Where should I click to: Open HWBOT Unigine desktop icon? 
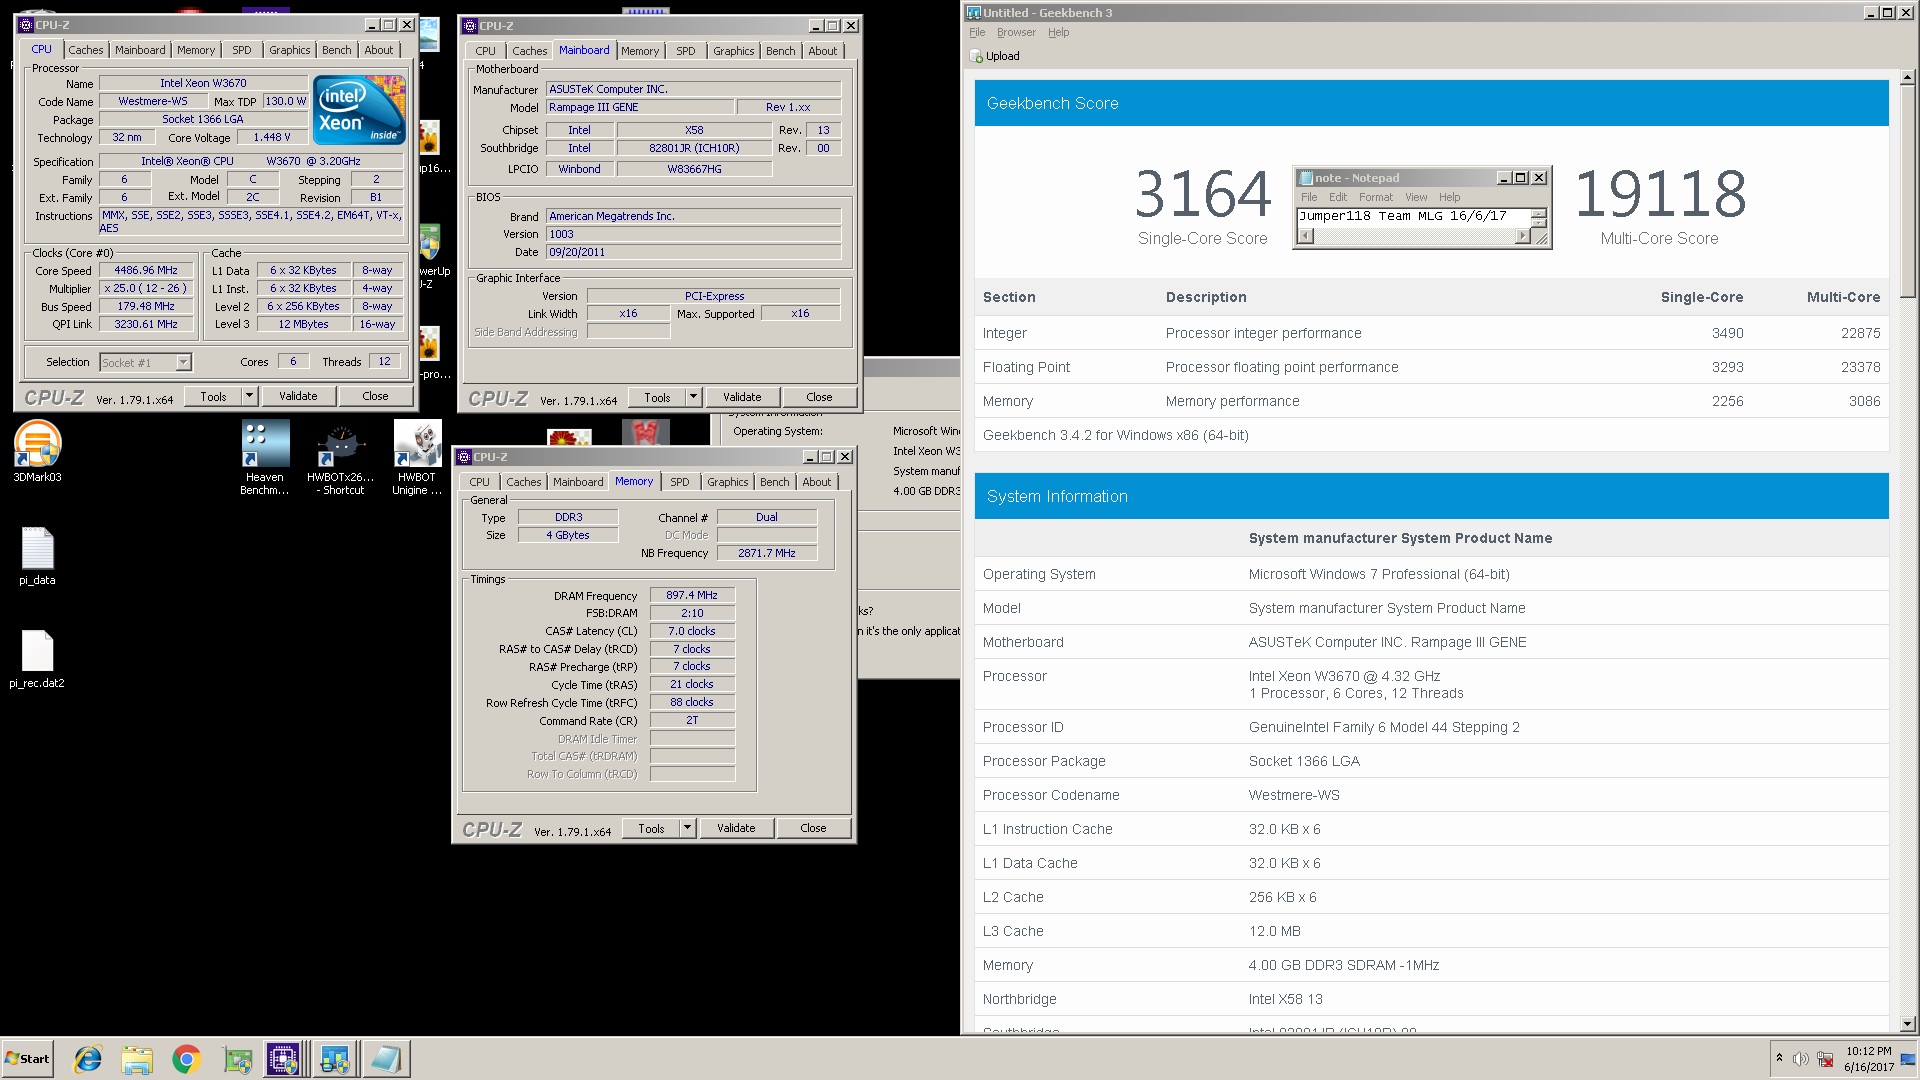click(x=417, y=457)
